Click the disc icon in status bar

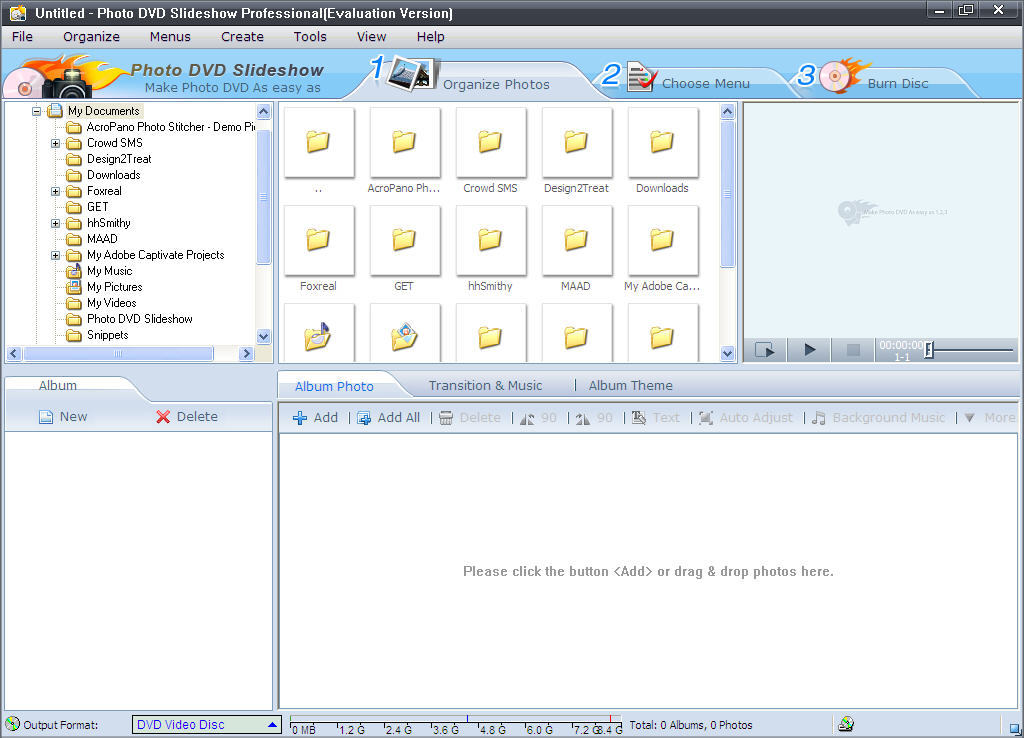pyautogui.click(x=846, y=724)
